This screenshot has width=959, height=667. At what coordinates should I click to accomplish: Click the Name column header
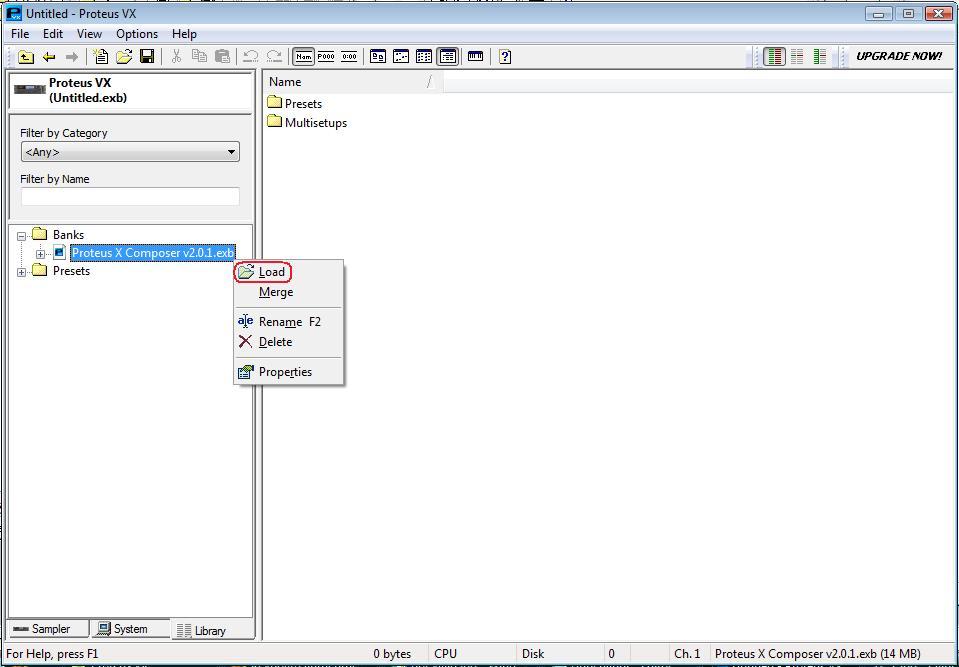pyautogui.click(x=354, y=82)
